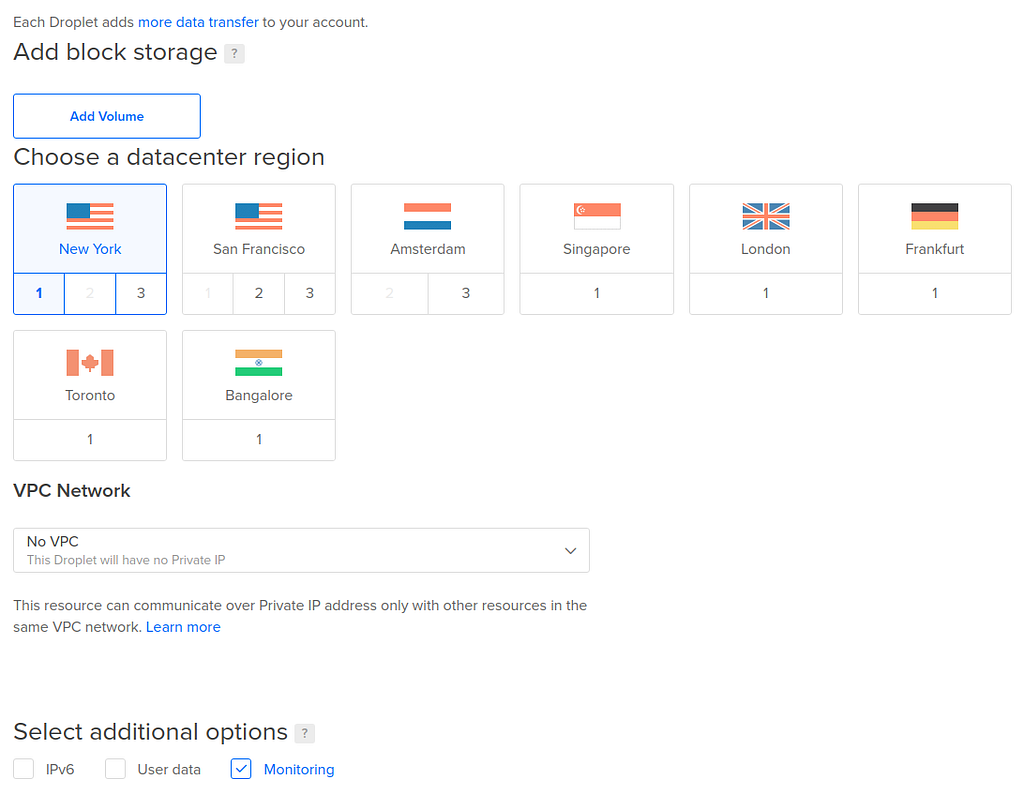Choose the San Francisco flag icon
This screenshot has height=792, width=1024.
click(259, 216)
